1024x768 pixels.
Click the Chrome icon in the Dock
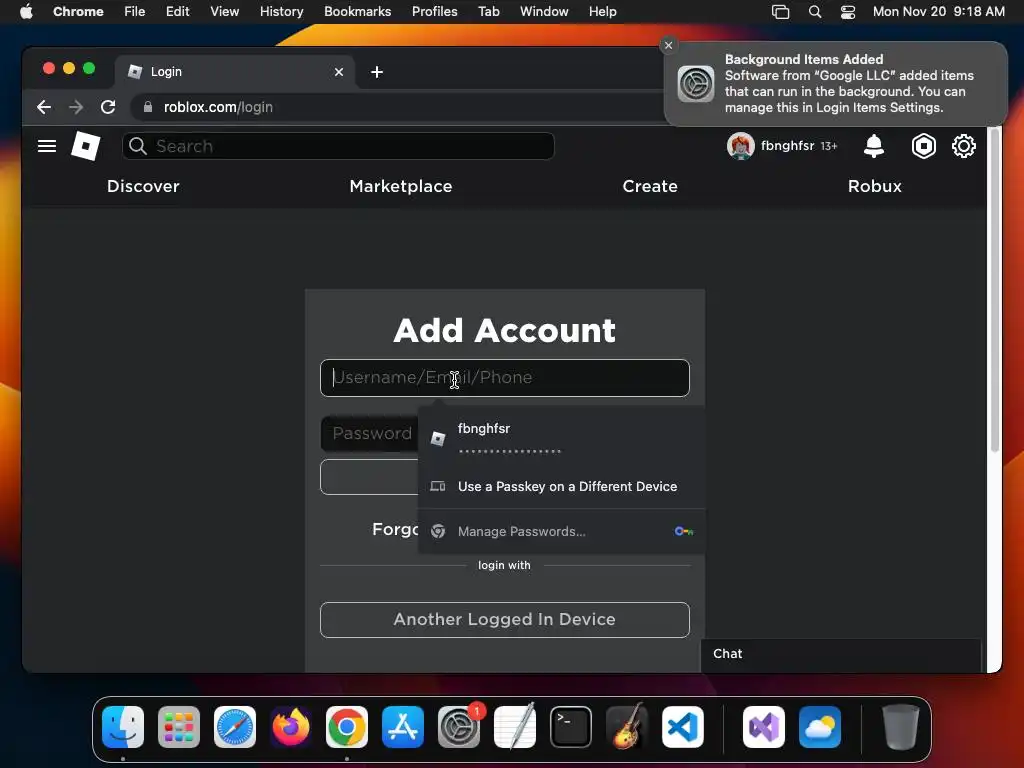347,727
